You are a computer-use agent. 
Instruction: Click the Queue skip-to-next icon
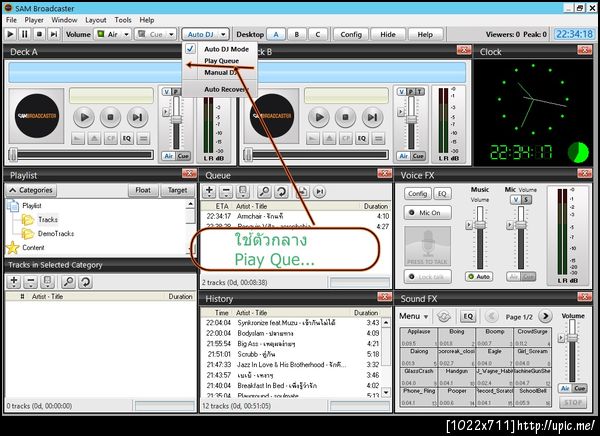320,191
